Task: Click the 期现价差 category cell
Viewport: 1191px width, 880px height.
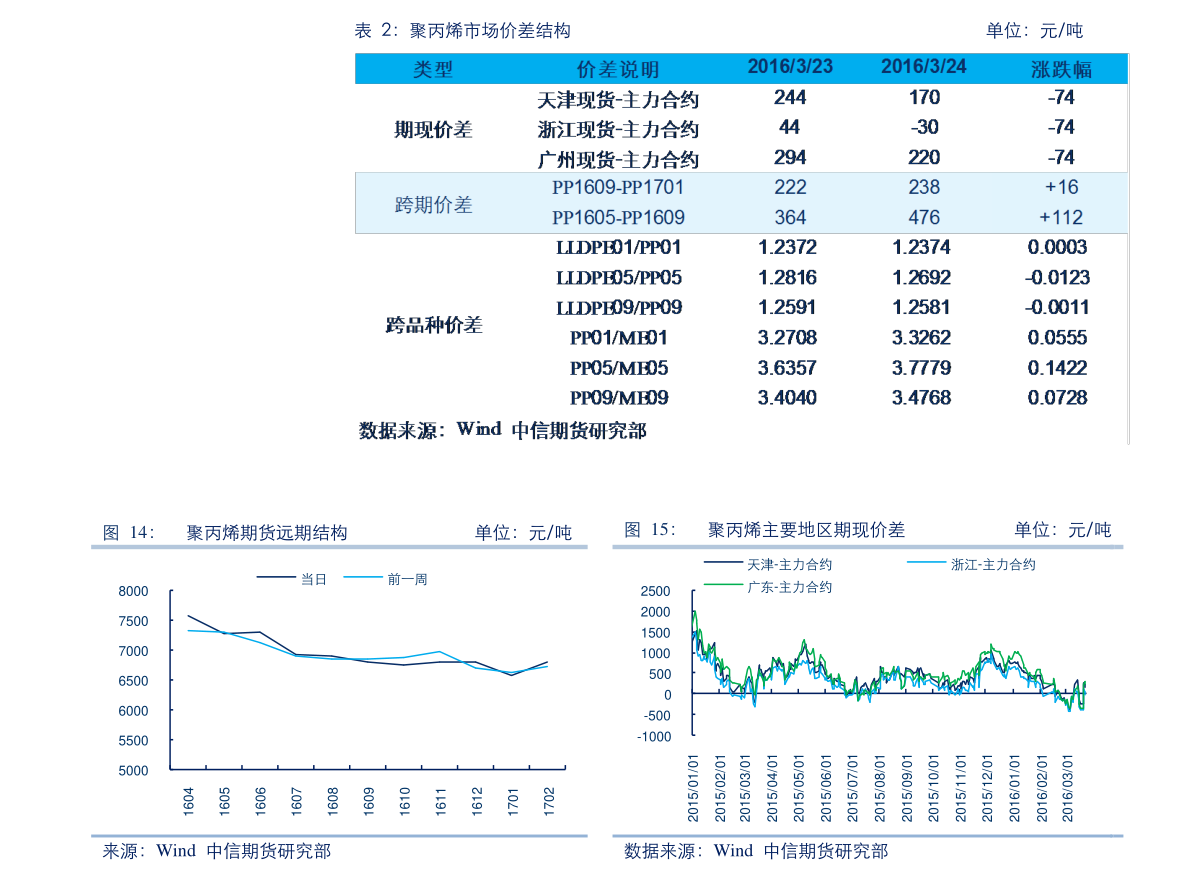Action: tap(433, 129)
